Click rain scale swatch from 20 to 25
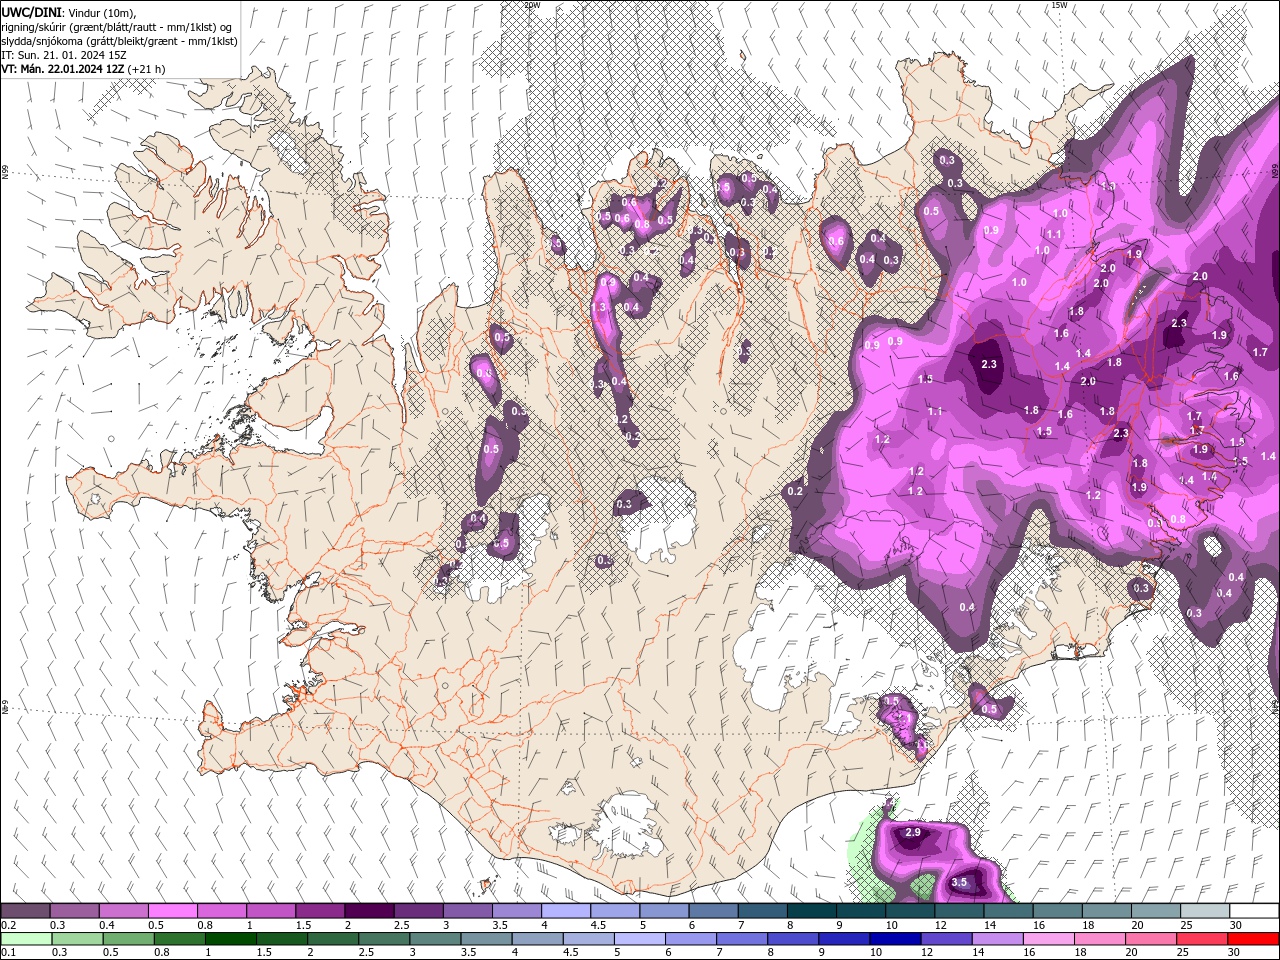Screen dimensions: 1280x960 (1151, 938)
